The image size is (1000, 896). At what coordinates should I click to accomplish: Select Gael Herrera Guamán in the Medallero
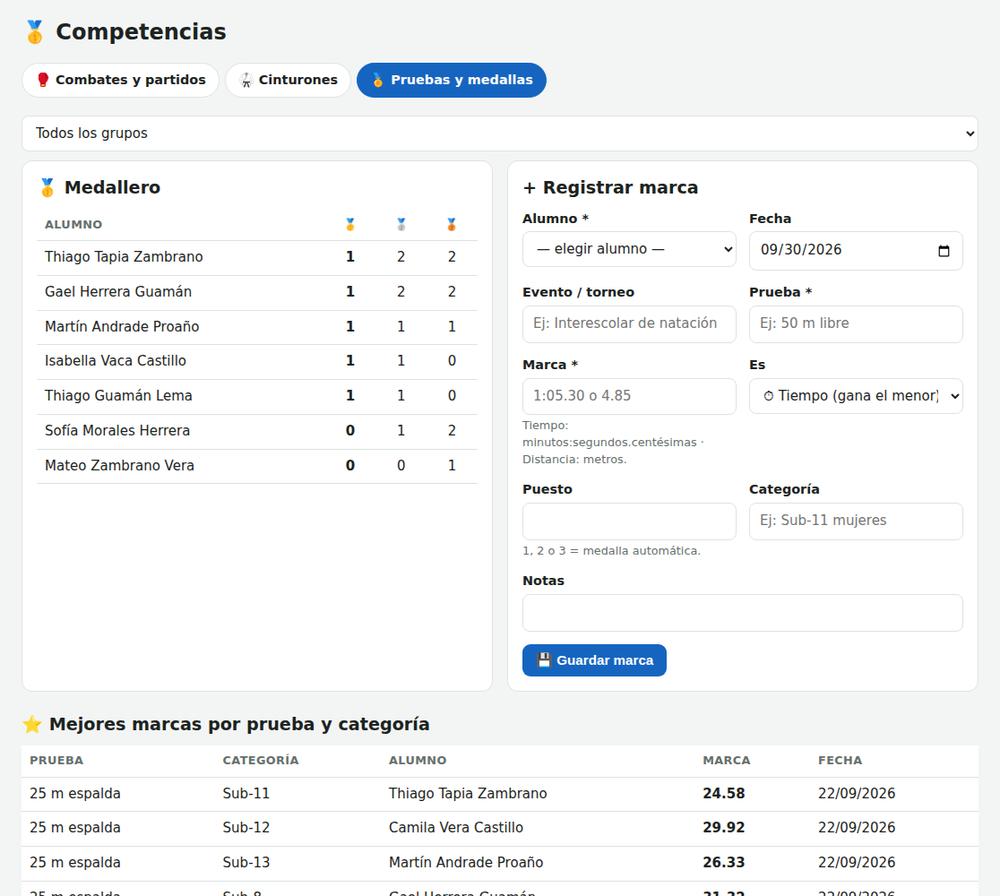(257, 293)
